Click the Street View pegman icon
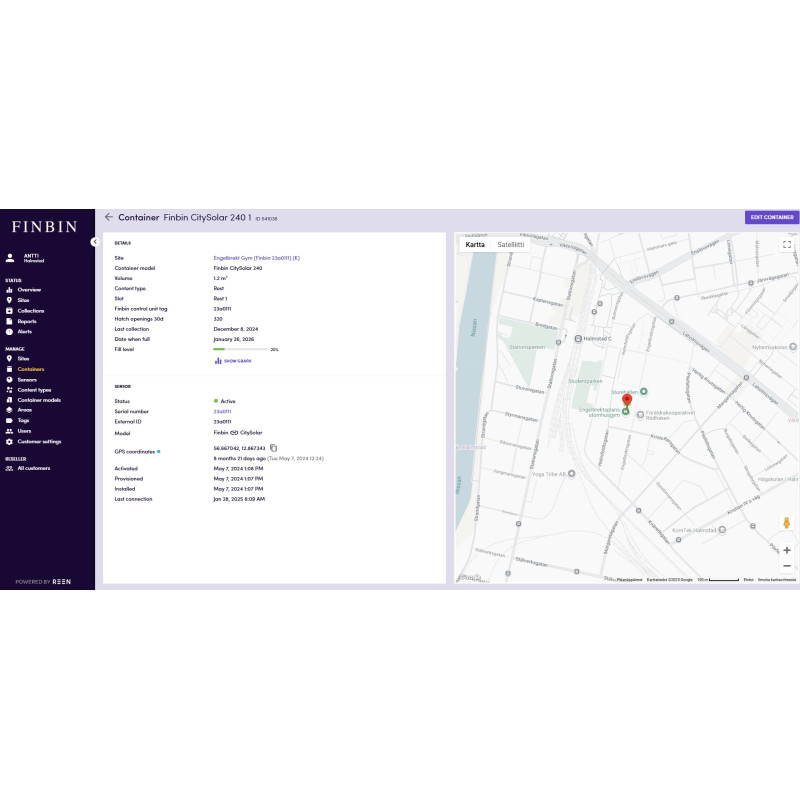The height and width of the screenshot is (800, 800). tap(787, 523)
